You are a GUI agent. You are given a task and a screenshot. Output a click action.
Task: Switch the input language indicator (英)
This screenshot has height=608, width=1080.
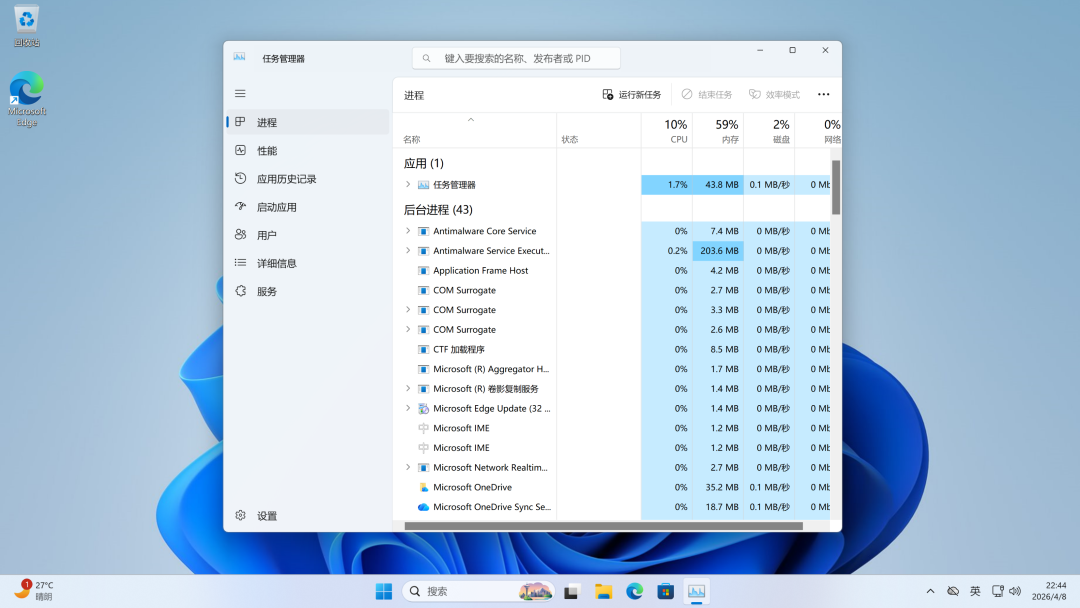click(x=975, y=591)
